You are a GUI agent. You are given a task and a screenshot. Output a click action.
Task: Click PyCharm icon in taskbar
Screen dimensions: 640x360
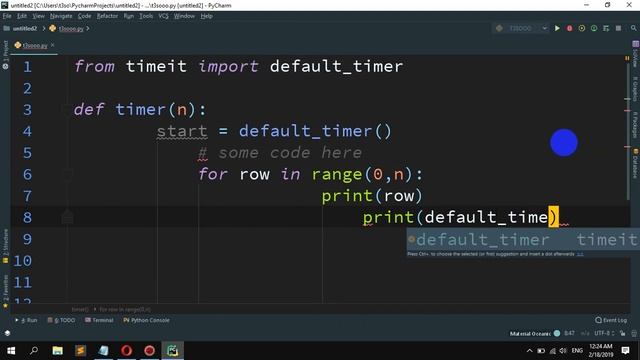click(172, 351)
